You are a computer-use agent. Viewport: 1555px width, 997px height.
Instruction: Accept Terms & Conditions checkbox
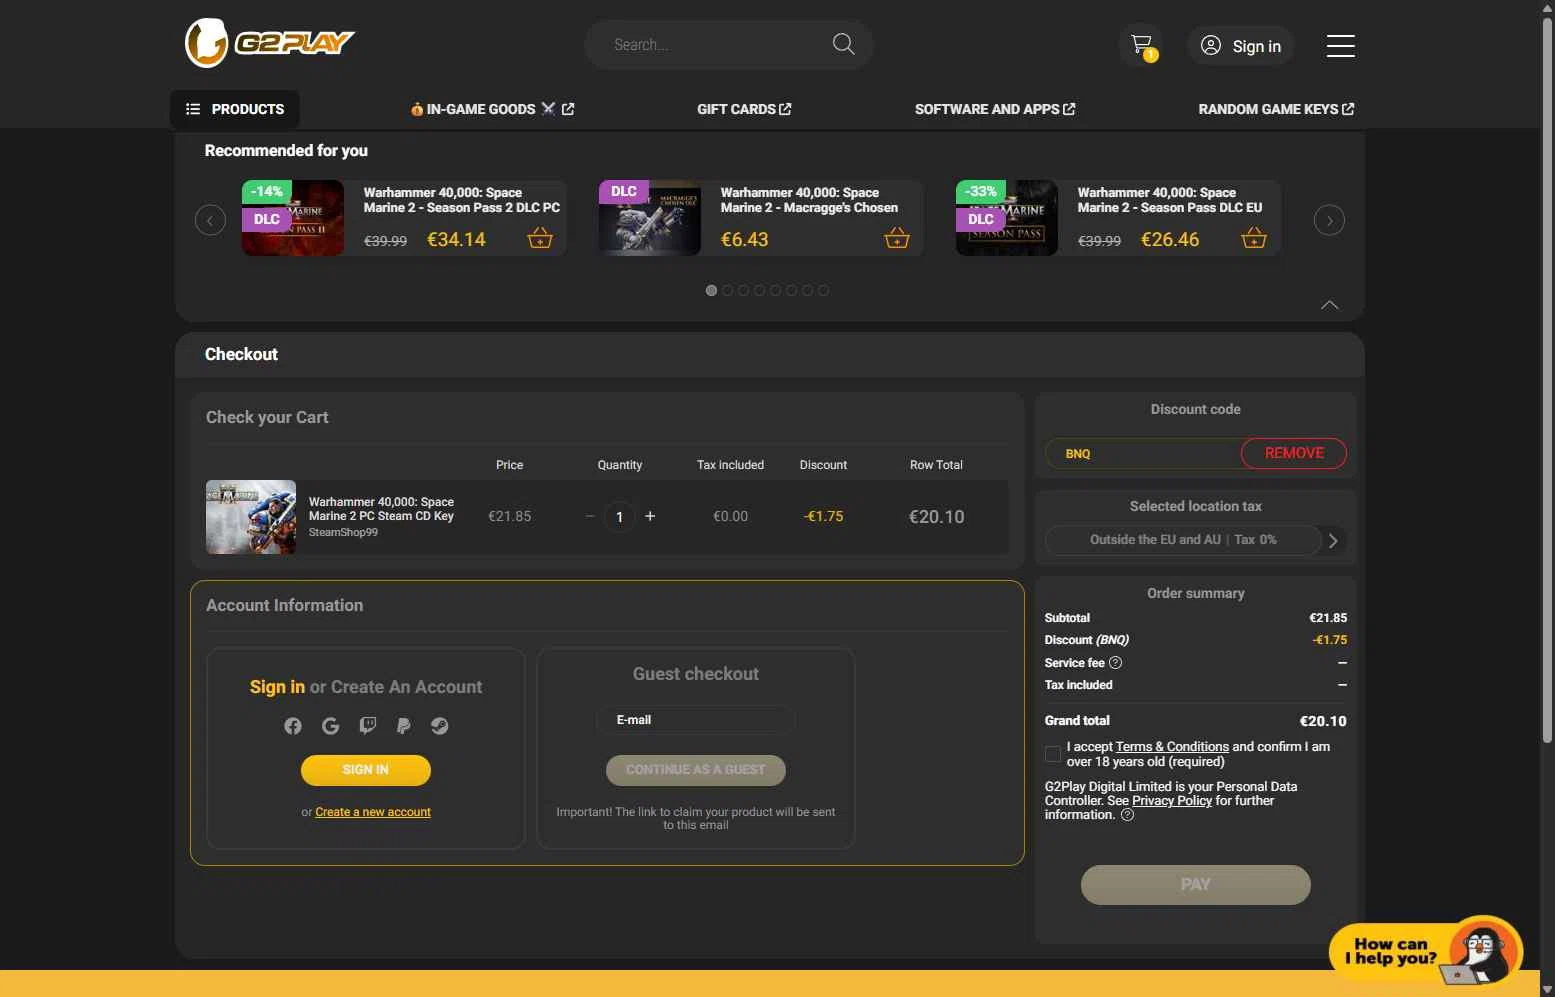[1053, 754]
